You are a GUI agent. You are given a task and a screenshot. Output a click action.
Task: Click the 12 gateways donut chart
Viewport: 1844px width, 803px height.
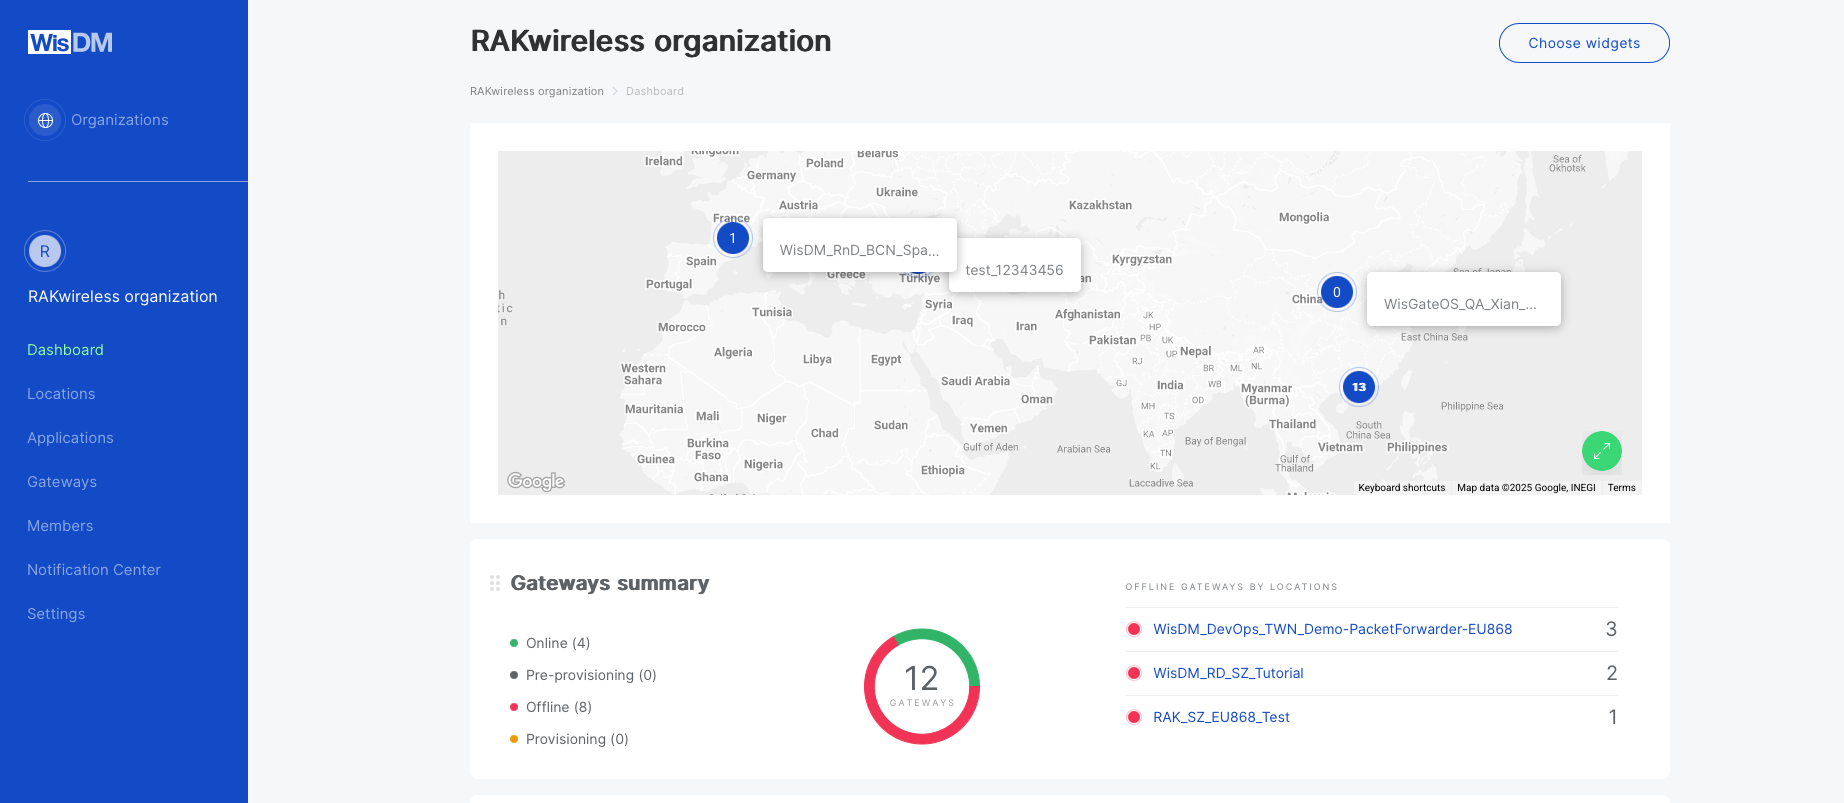point(922,686)
